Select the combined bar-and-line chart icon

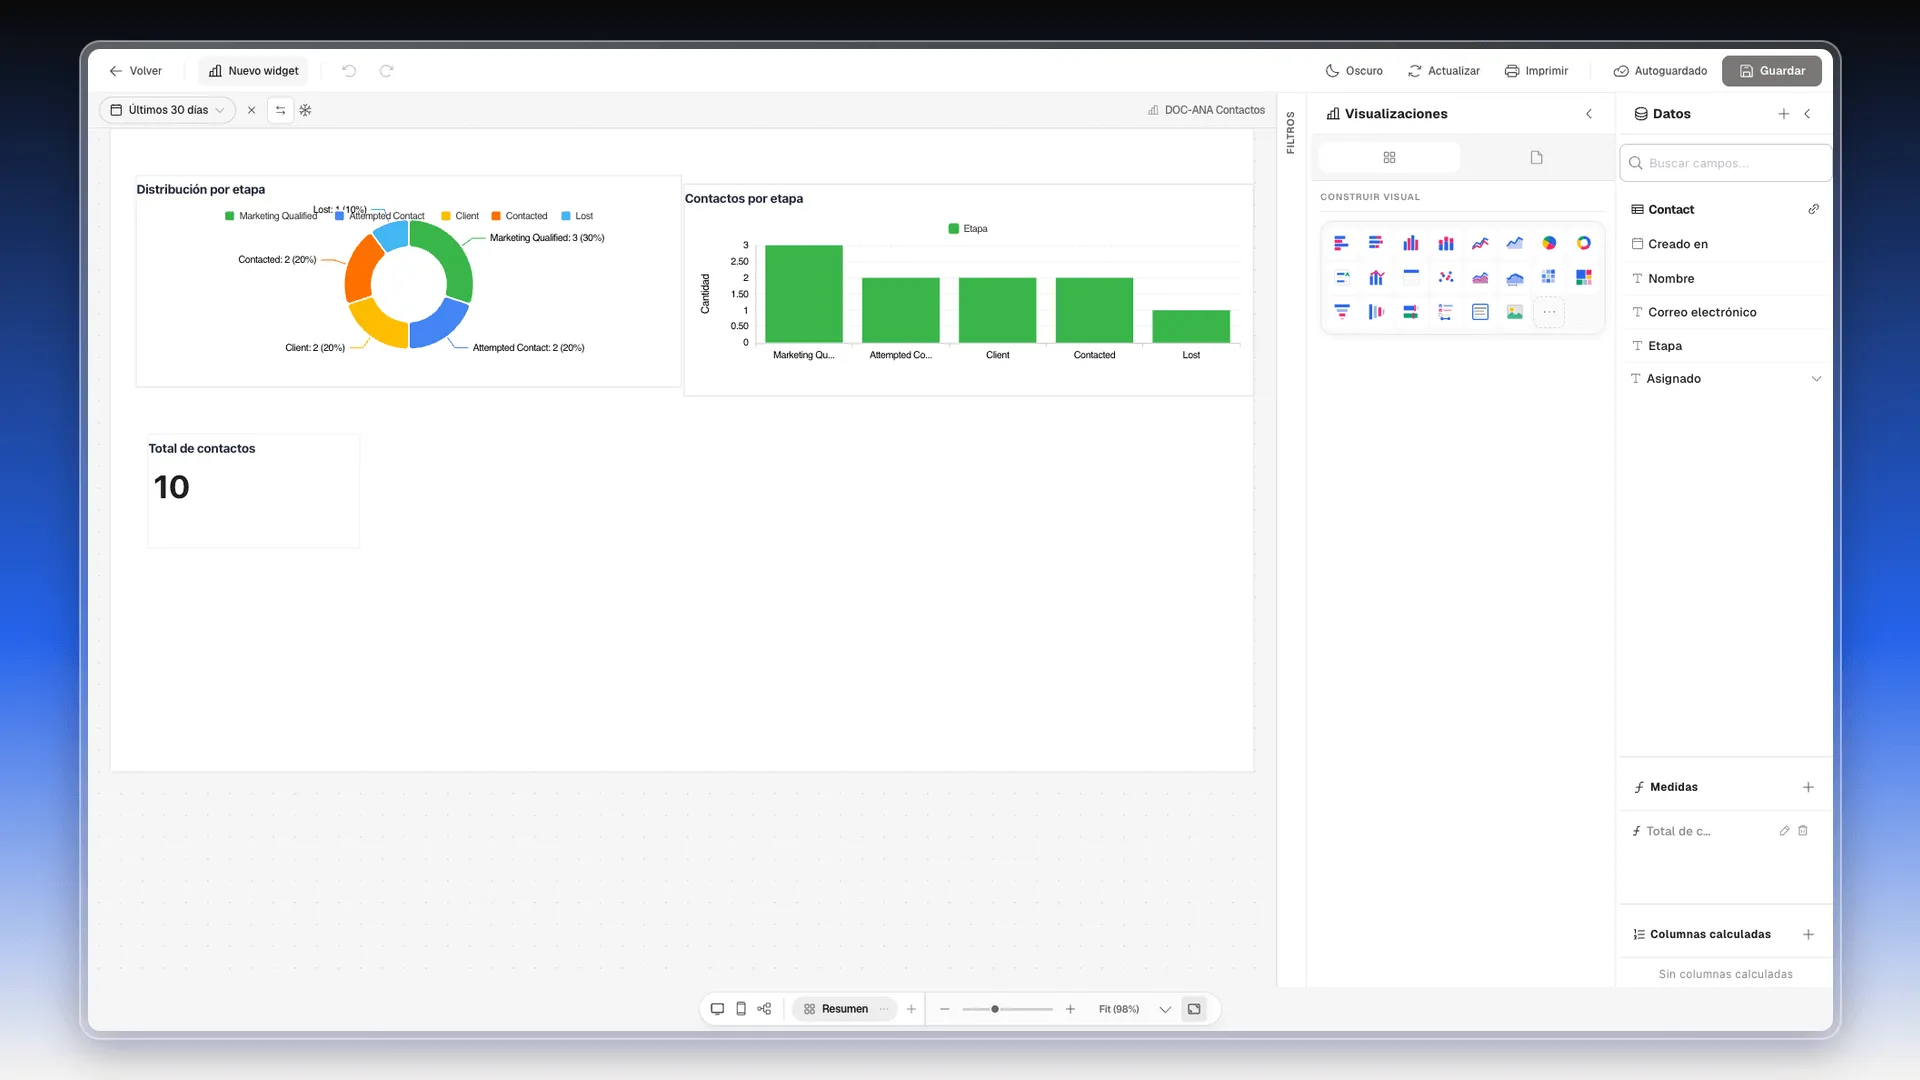click(1377, 277)
